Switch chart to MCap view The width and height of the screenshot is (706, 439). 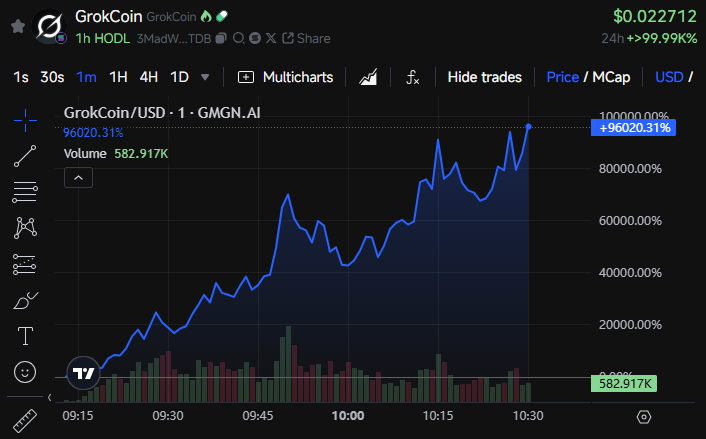tap(610, 77)
